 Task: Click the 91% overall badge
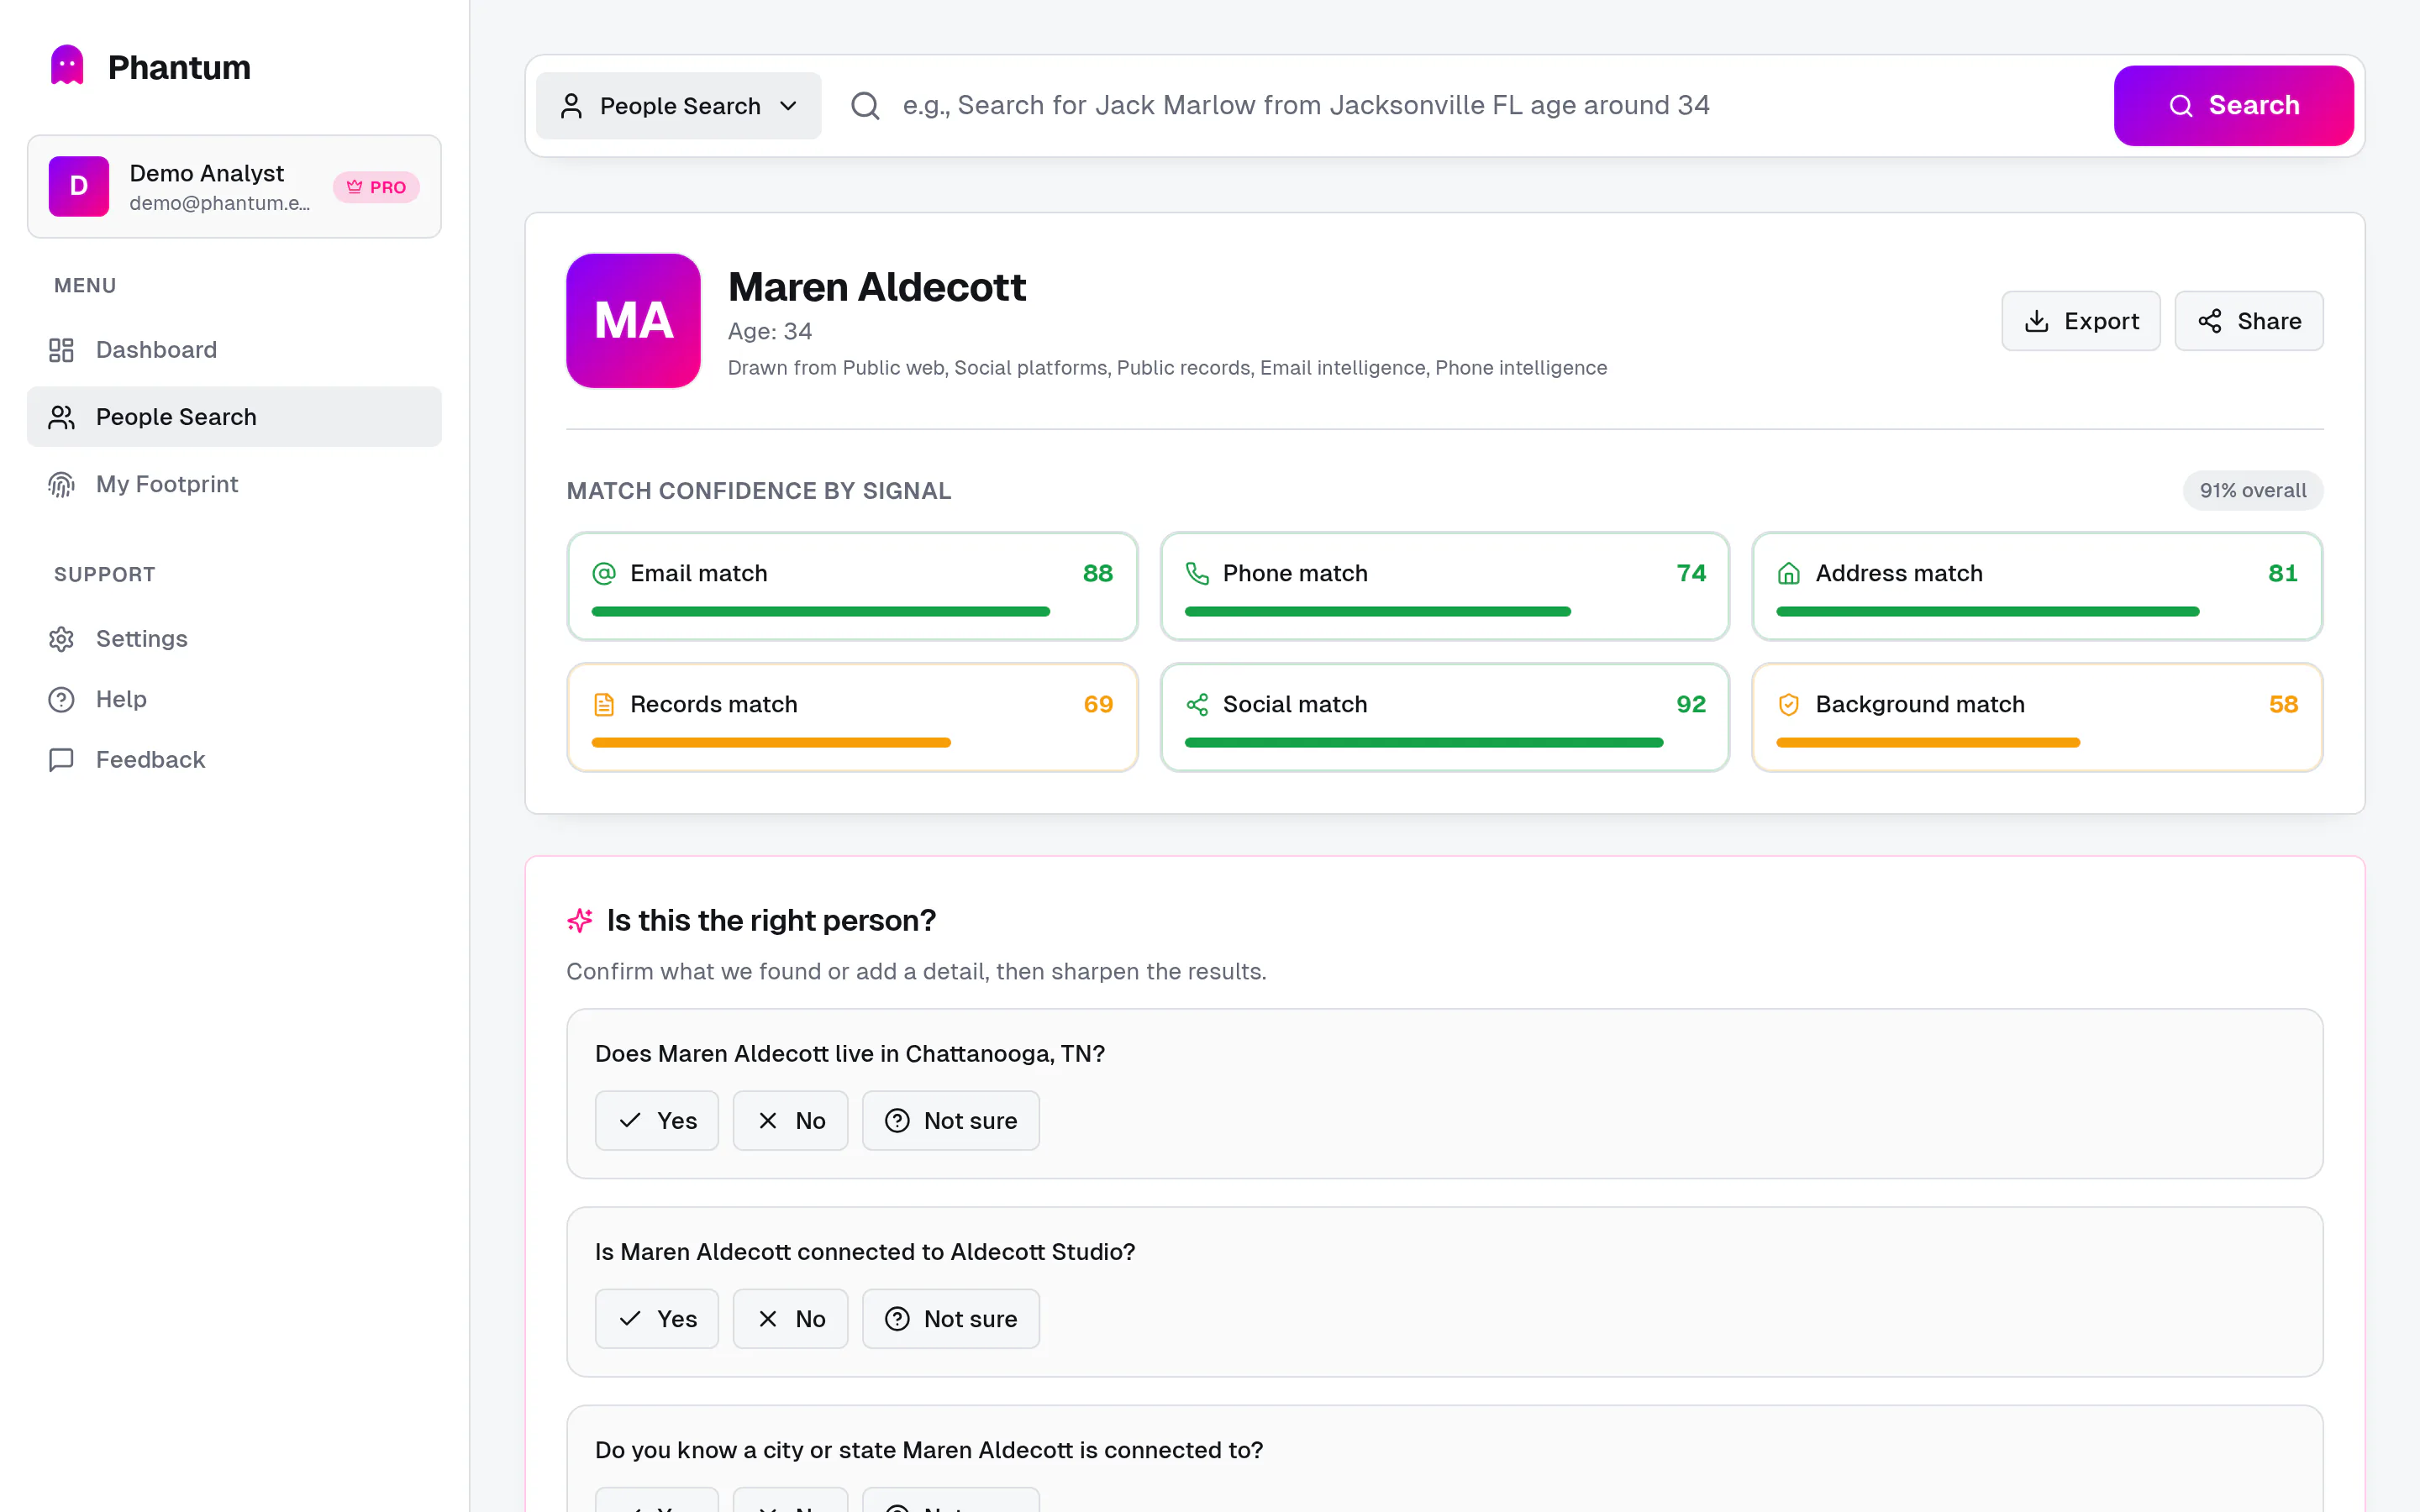coord(2252,491)
